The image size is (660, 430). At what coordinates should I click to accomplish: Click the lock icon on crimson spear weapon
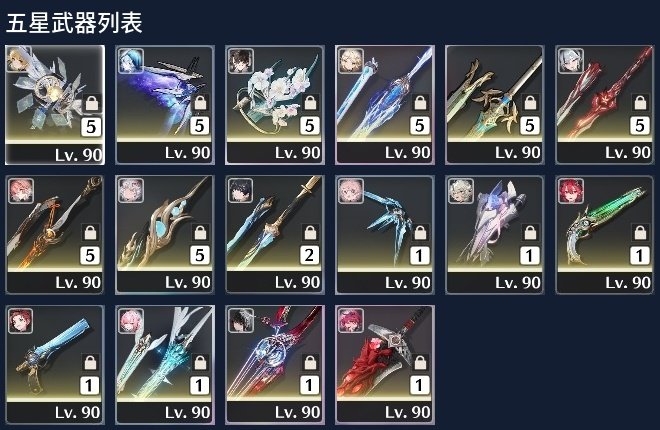pyautogui.click(x=640, y=103)
